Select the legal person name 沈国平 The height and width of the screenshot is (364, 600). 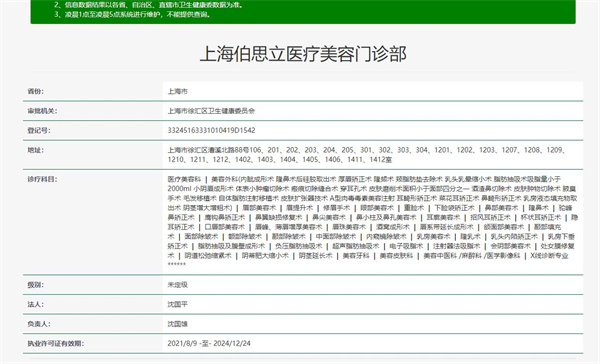(x=178, y=304)
